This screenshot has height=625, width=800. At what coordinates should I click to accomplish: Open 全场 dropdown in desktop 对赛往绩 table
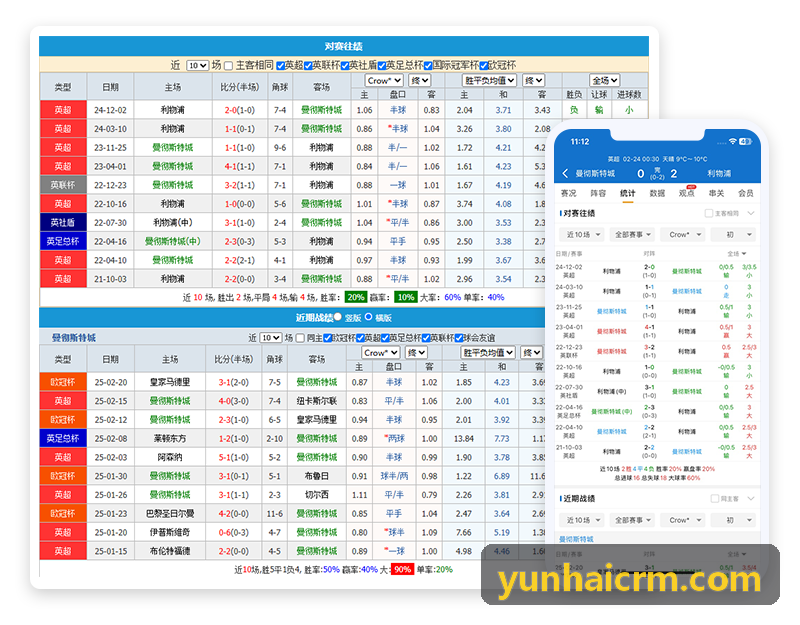[x=605, y=80]
